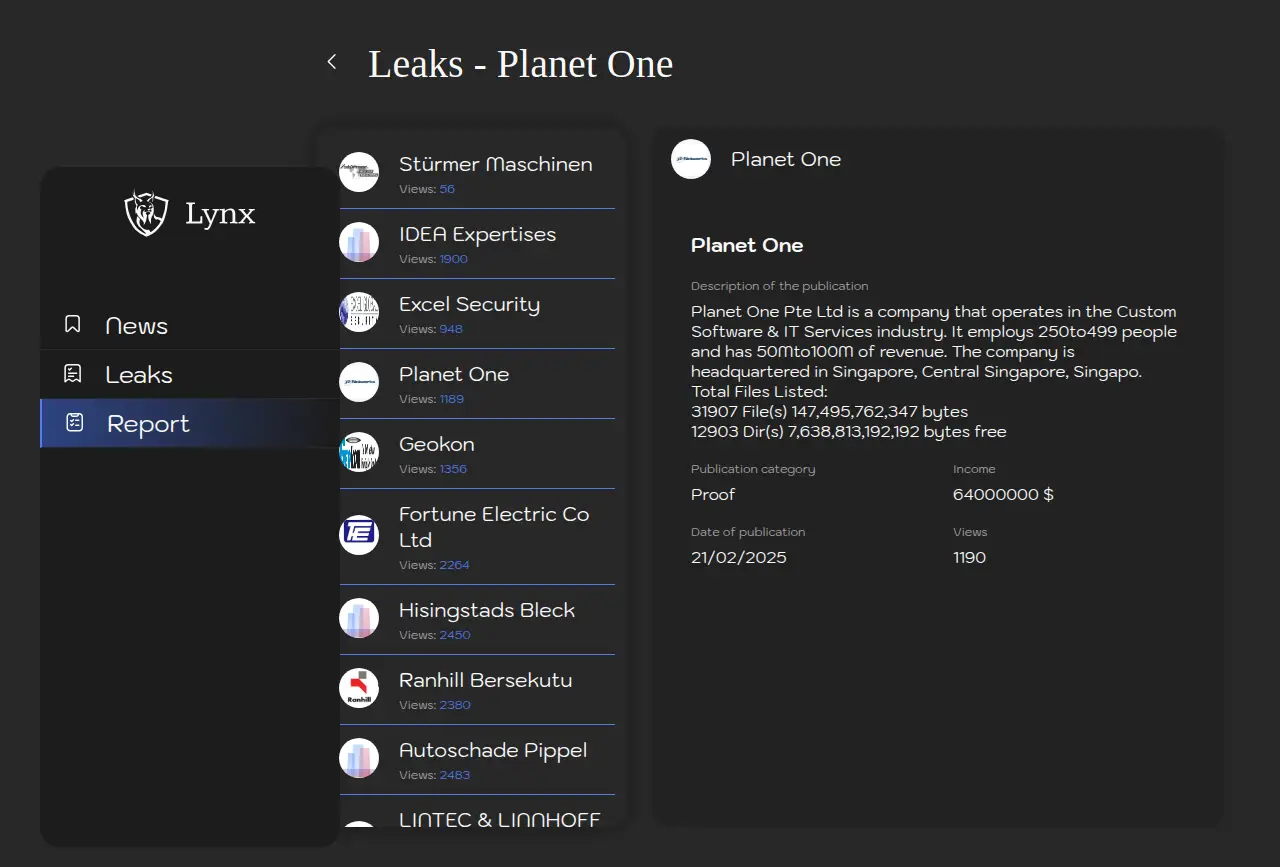This screenshot has width=1280, height=867.
Task: Click the Geokon logo icon
Action: tap(359, 452)
